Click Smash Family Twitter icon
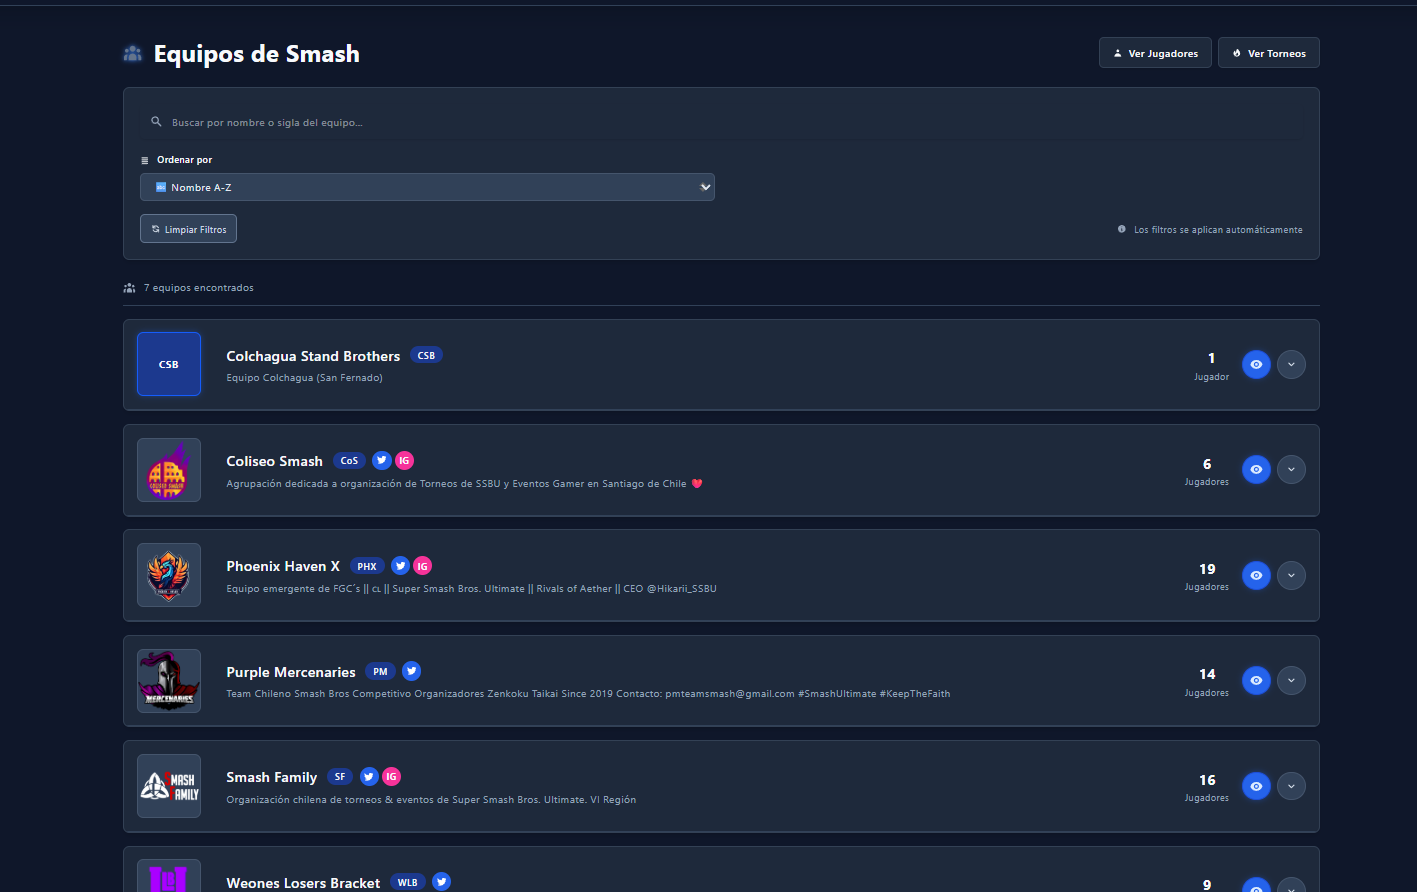This screenshot has height=892, width=1417. (x=369, y=777)
